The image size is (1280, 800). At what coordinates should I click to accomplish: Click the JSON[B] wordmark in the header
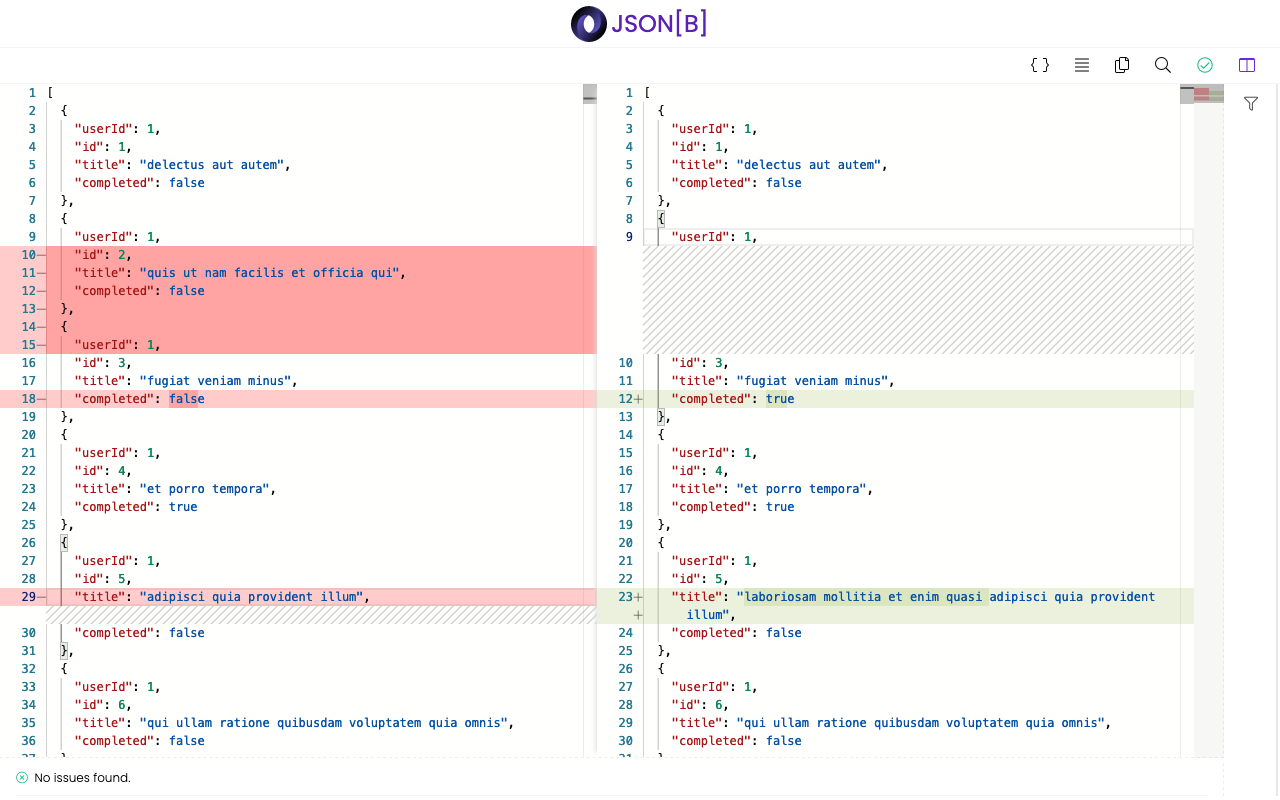click(658, 23)
